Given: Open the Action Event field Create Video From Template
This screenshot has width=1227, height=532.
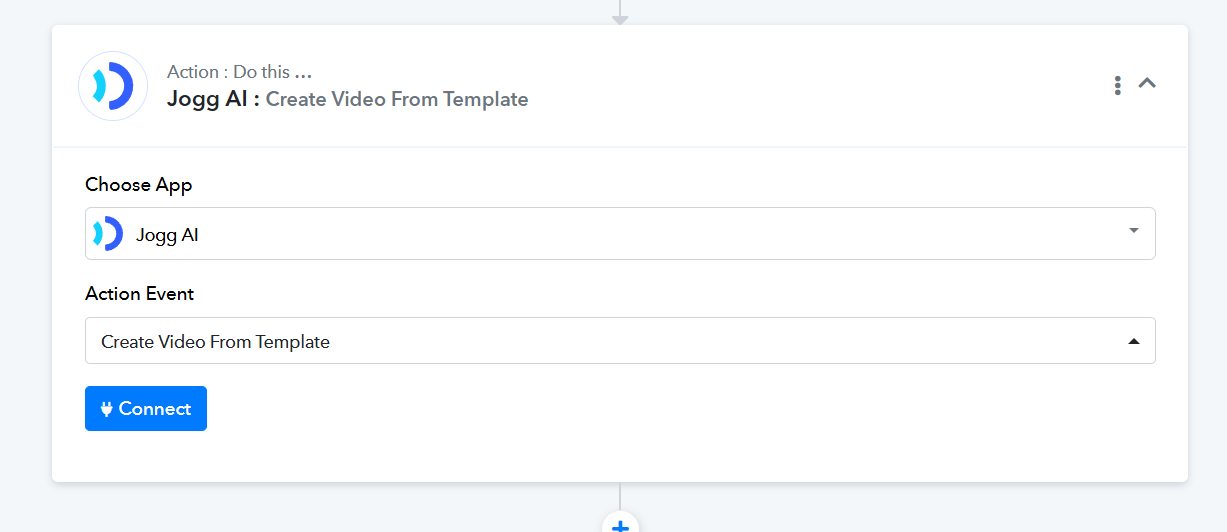Looking at the screenshot, I should 620,340.
